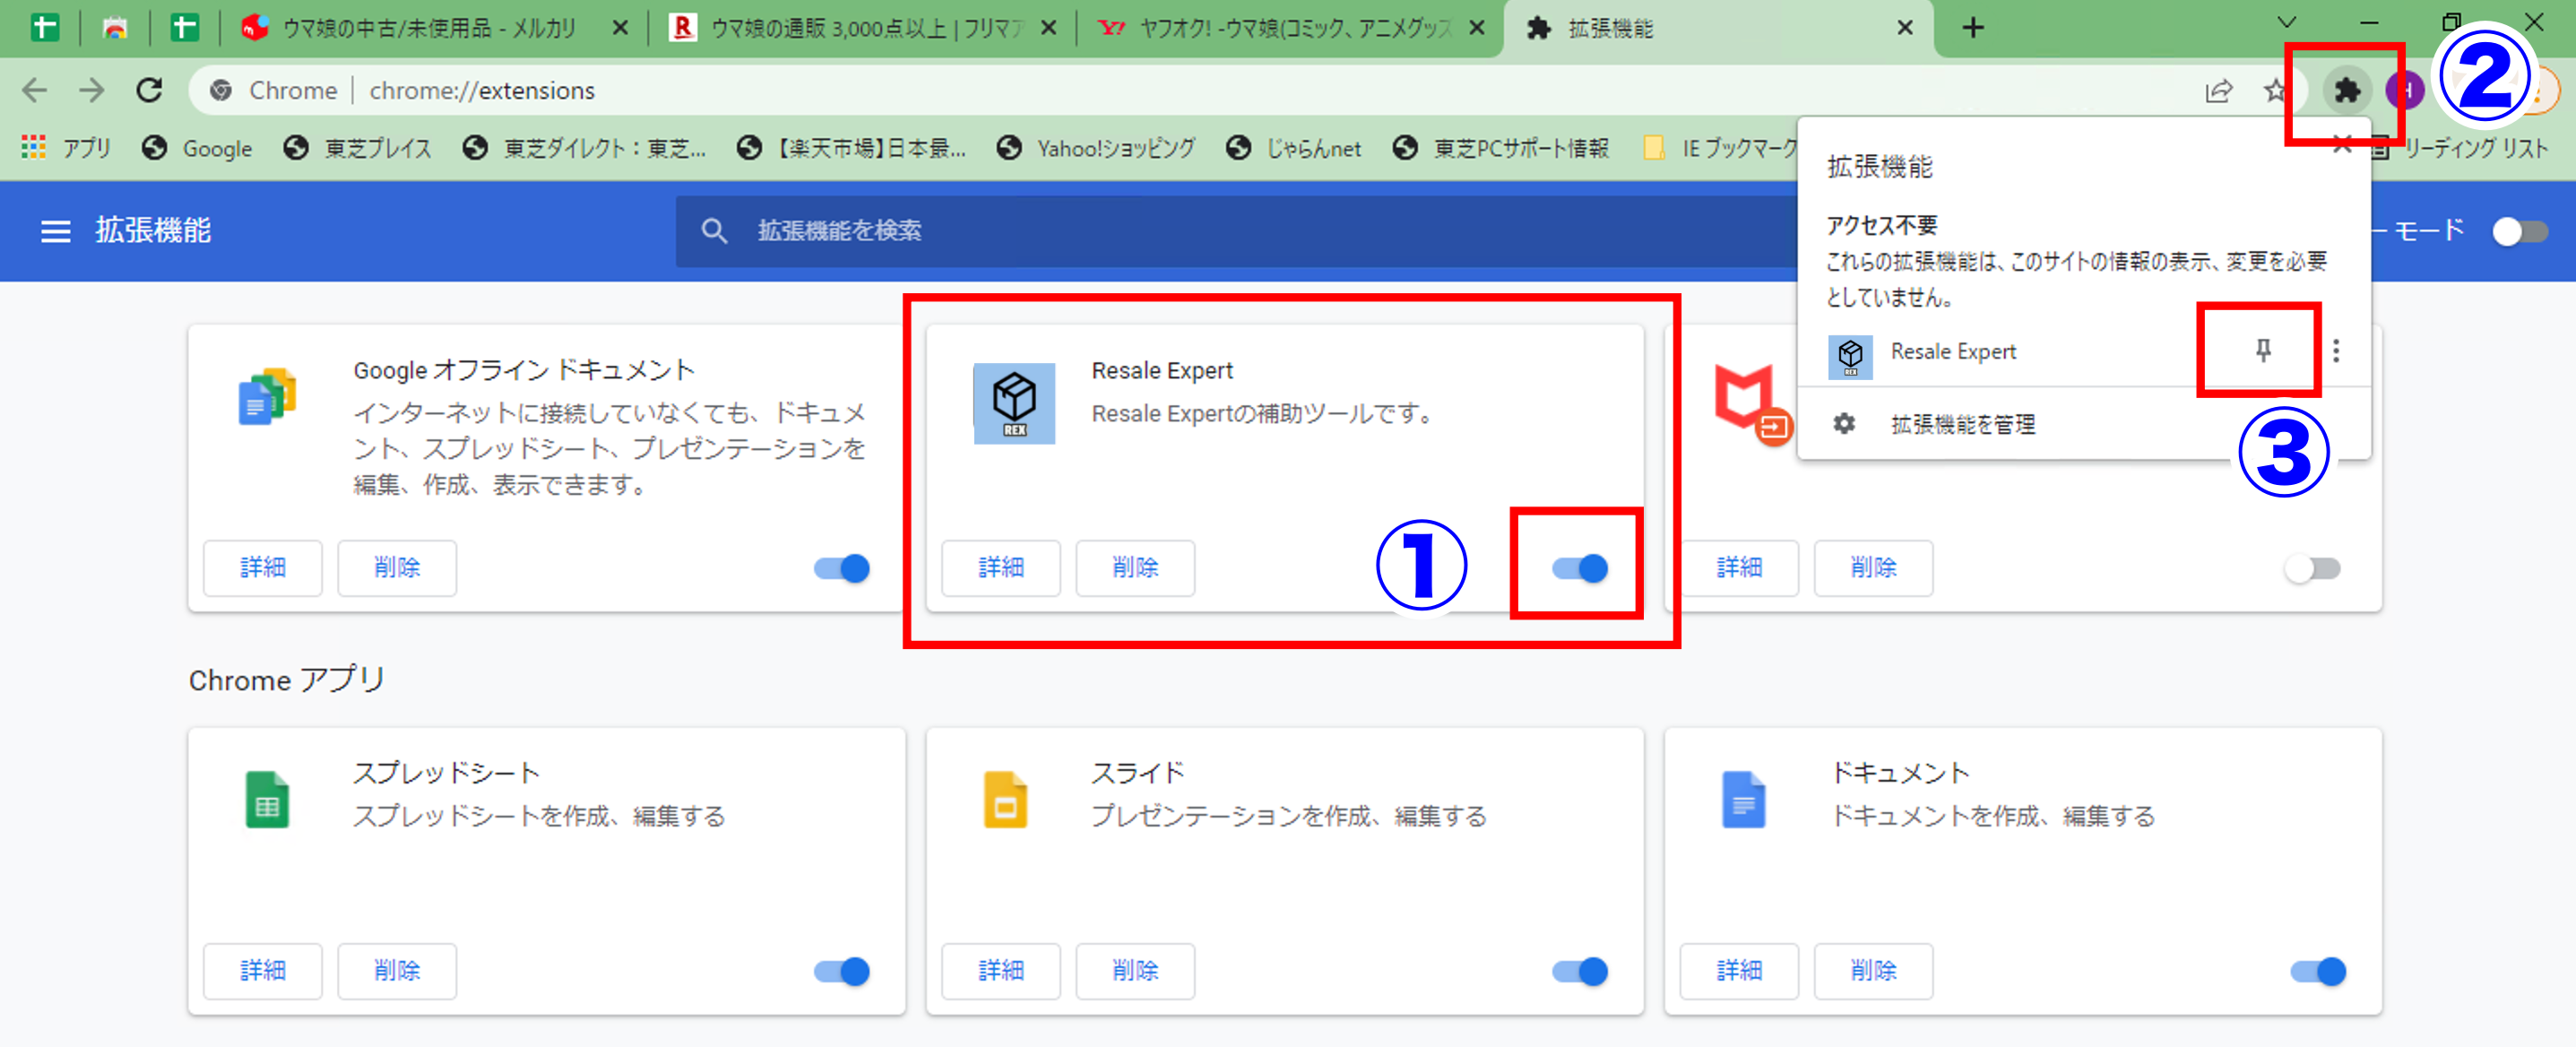The image size is (2576, 1047).
Task: Click the 拡張機能を検索 search field
Action: 1236,231
